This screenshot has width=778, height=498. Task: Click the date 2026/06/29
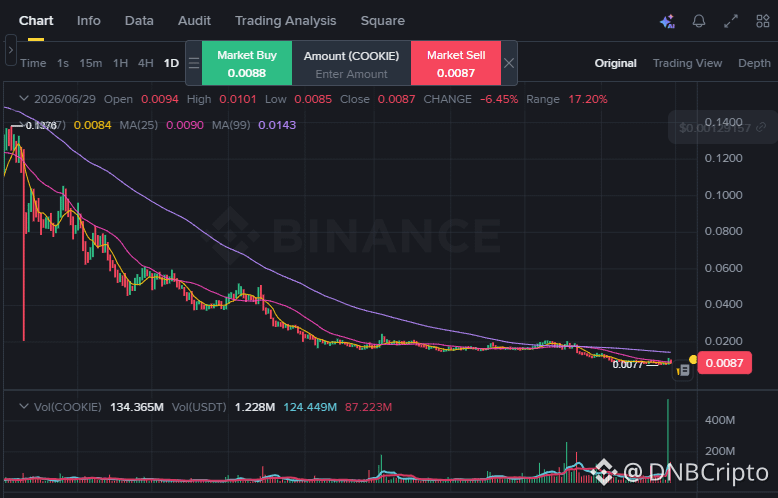[65, 99]
